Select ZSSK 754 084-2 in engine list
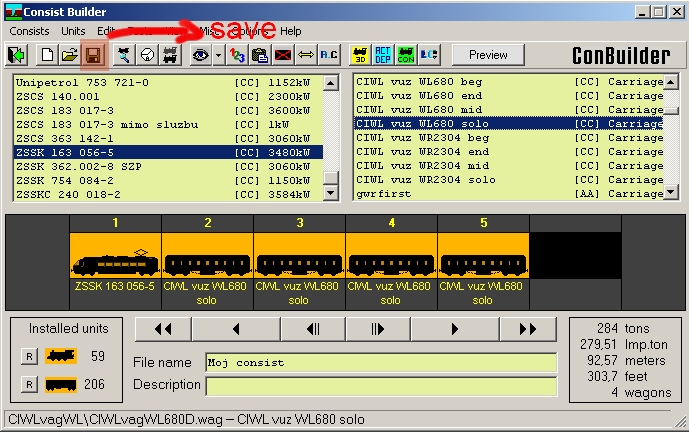Image resolution: width=689 pixels, height=432 pixels. point(170,180)
